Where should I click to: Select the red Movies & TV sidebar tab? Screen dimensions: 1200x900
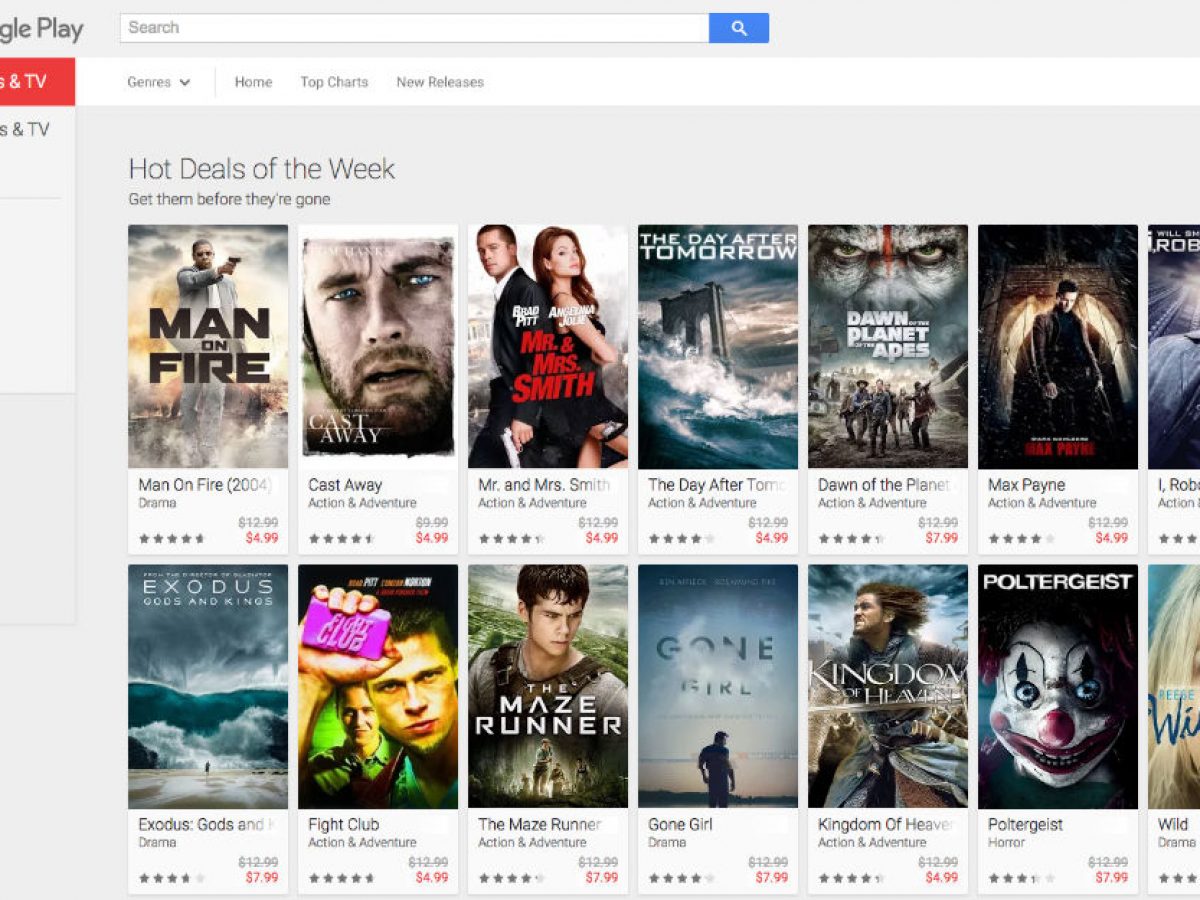(30, 82)
